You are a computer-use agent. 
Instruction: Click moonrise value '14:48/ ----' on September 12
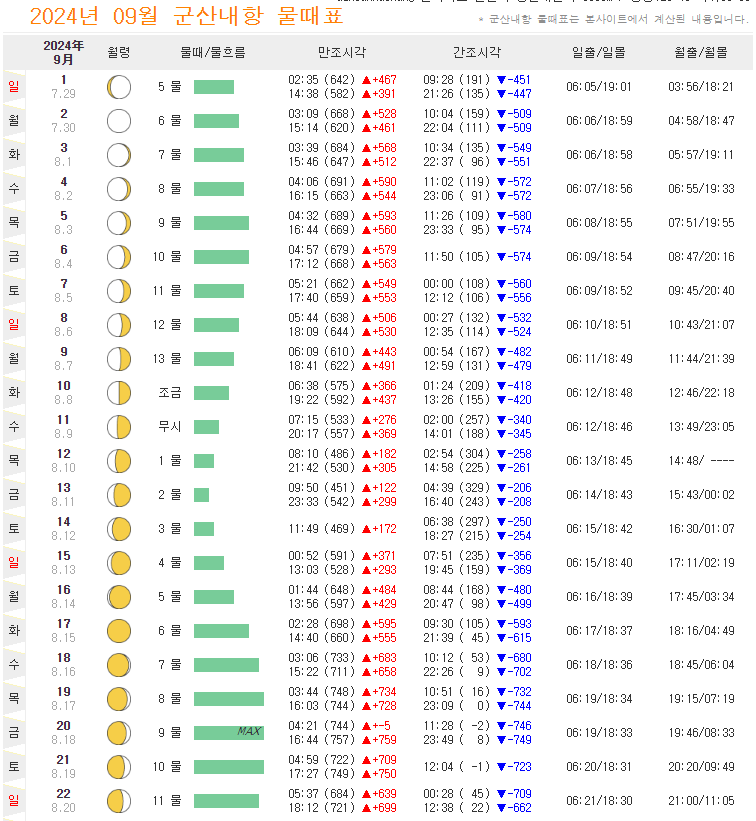(x=701, y=461)
